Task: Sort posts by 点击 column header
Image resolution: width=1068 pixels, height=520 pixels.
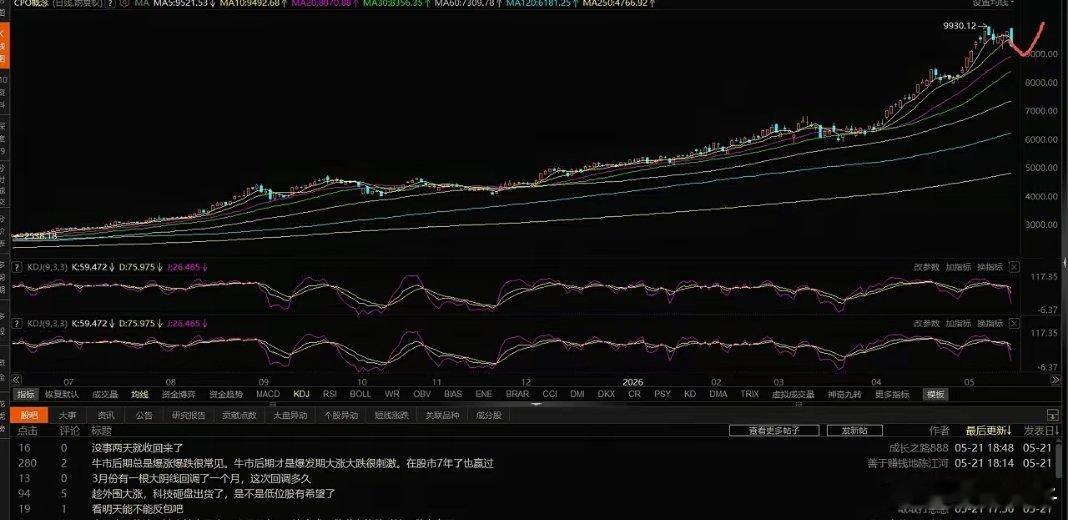Action: 27,431
